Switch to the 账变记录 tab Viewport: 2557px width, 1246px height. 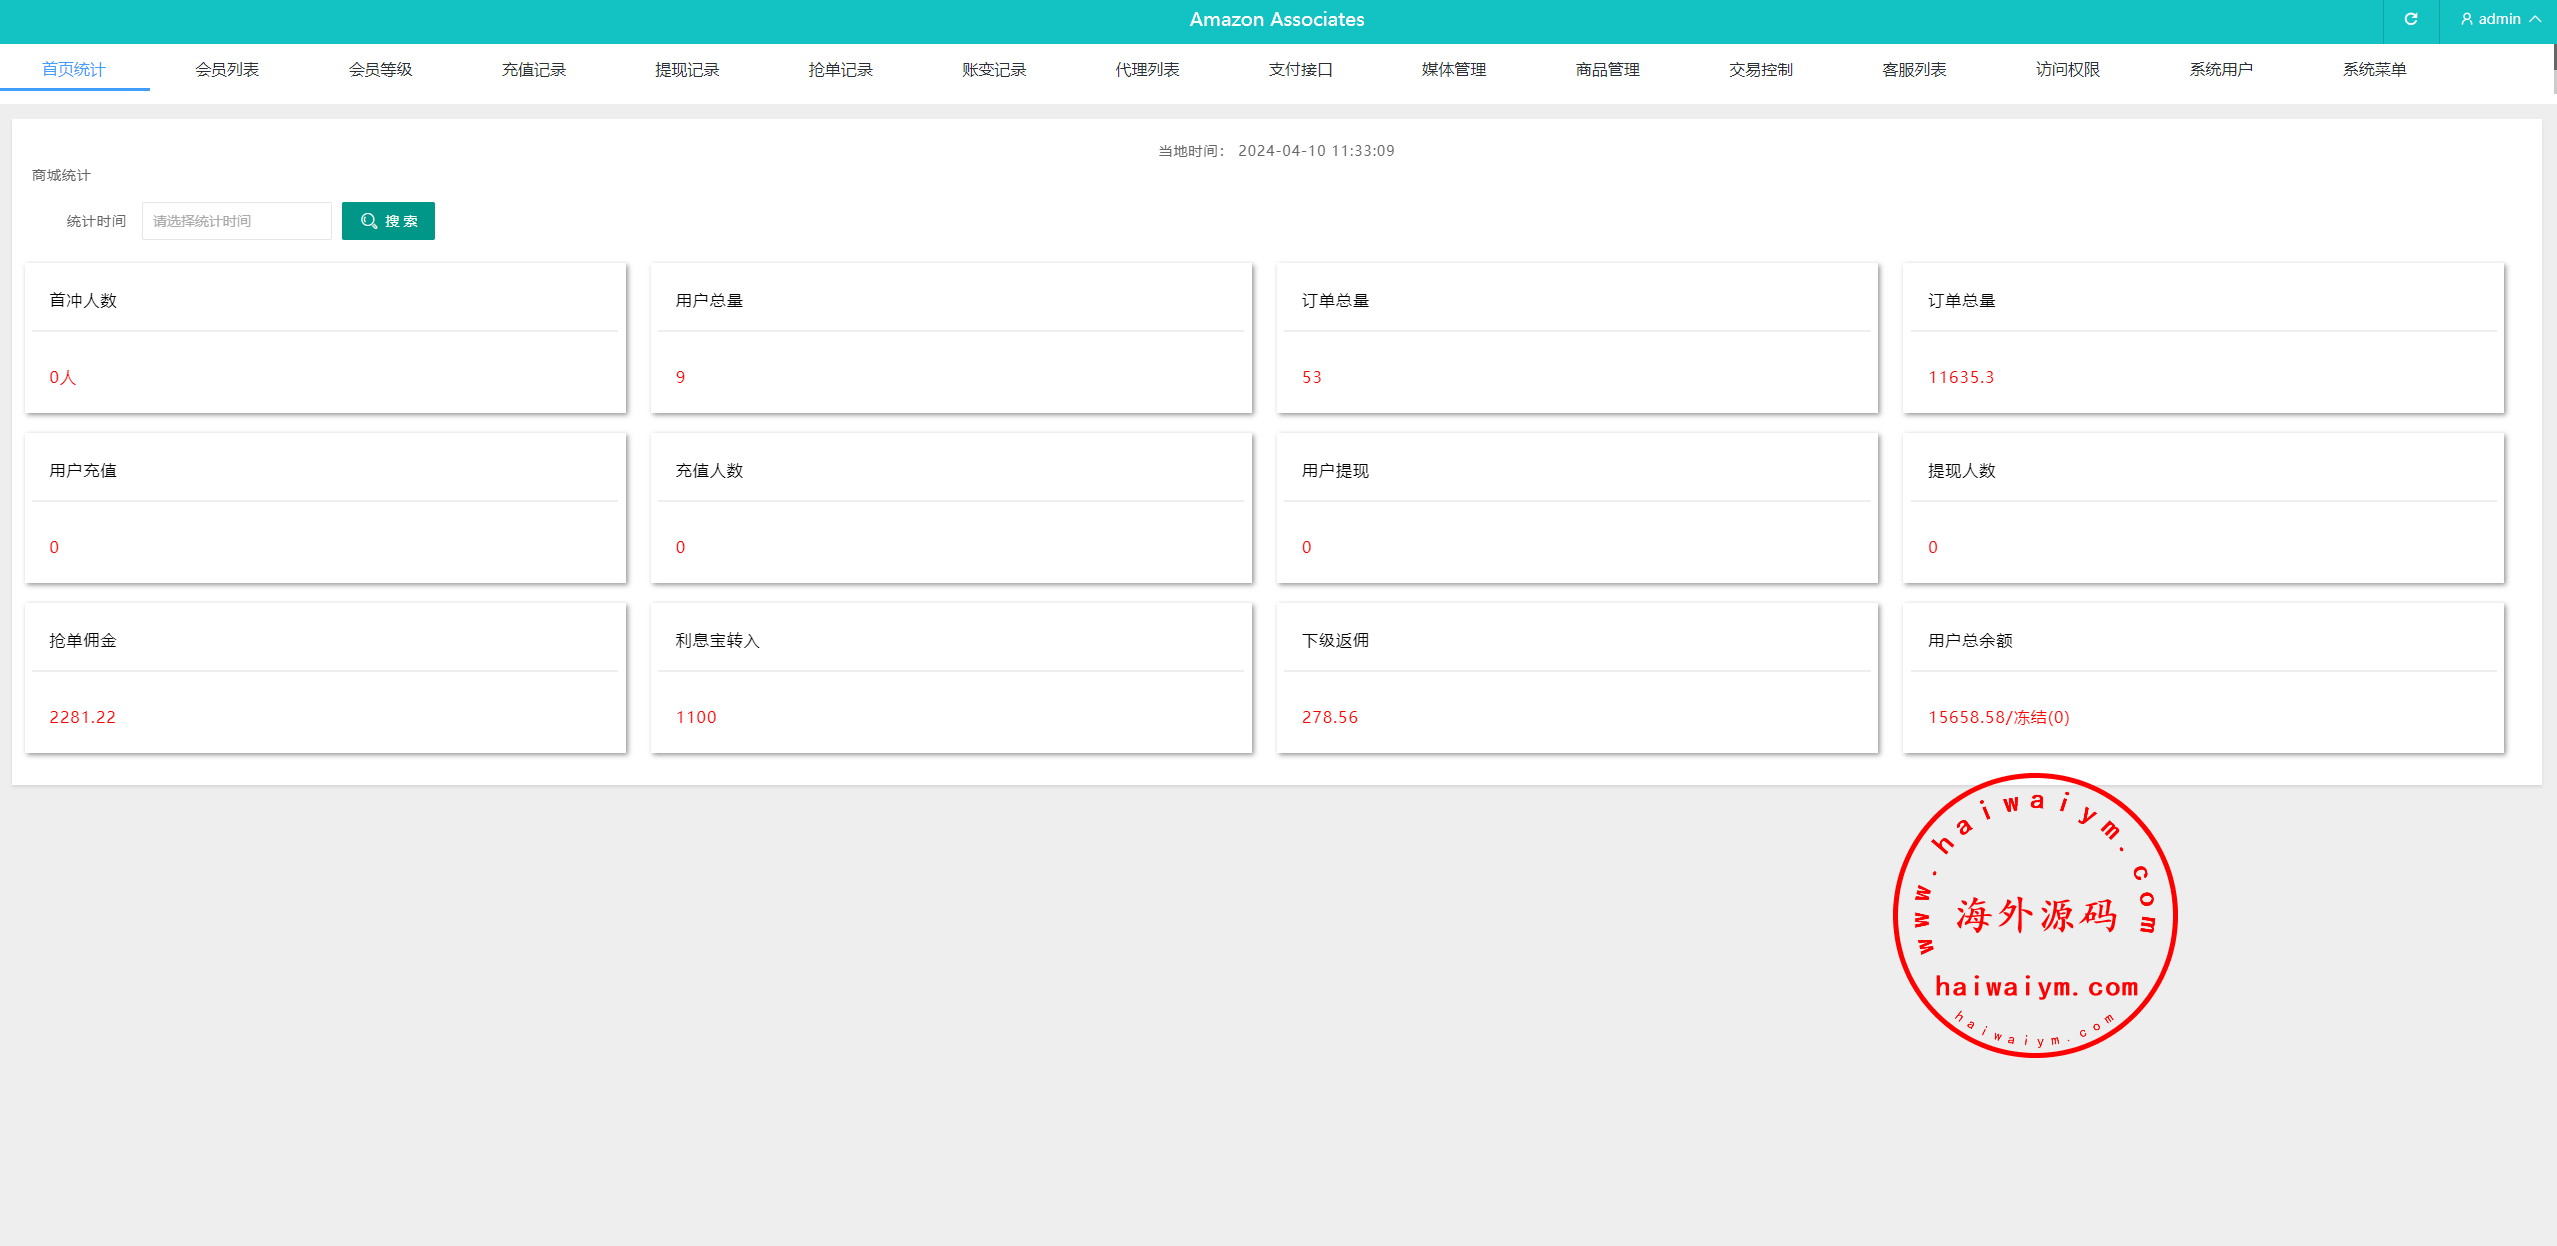(x=994, y=69)
